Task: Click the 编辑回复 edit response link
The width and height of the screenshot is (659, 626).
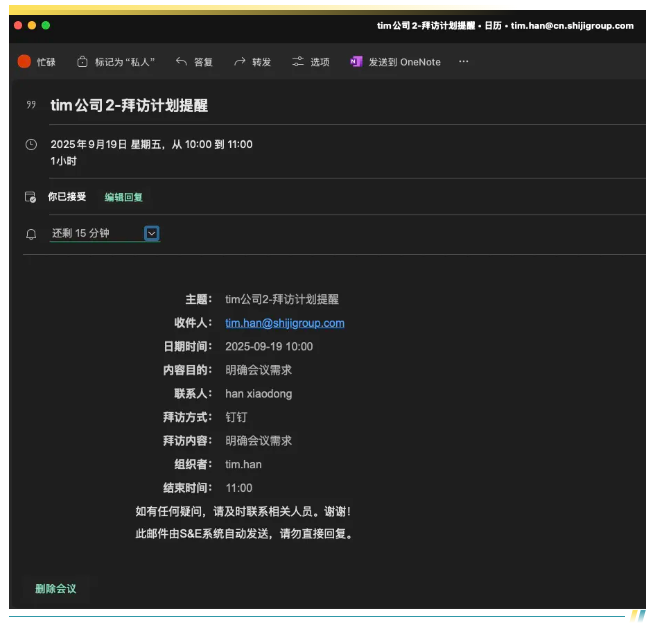Action: (124, 197)
